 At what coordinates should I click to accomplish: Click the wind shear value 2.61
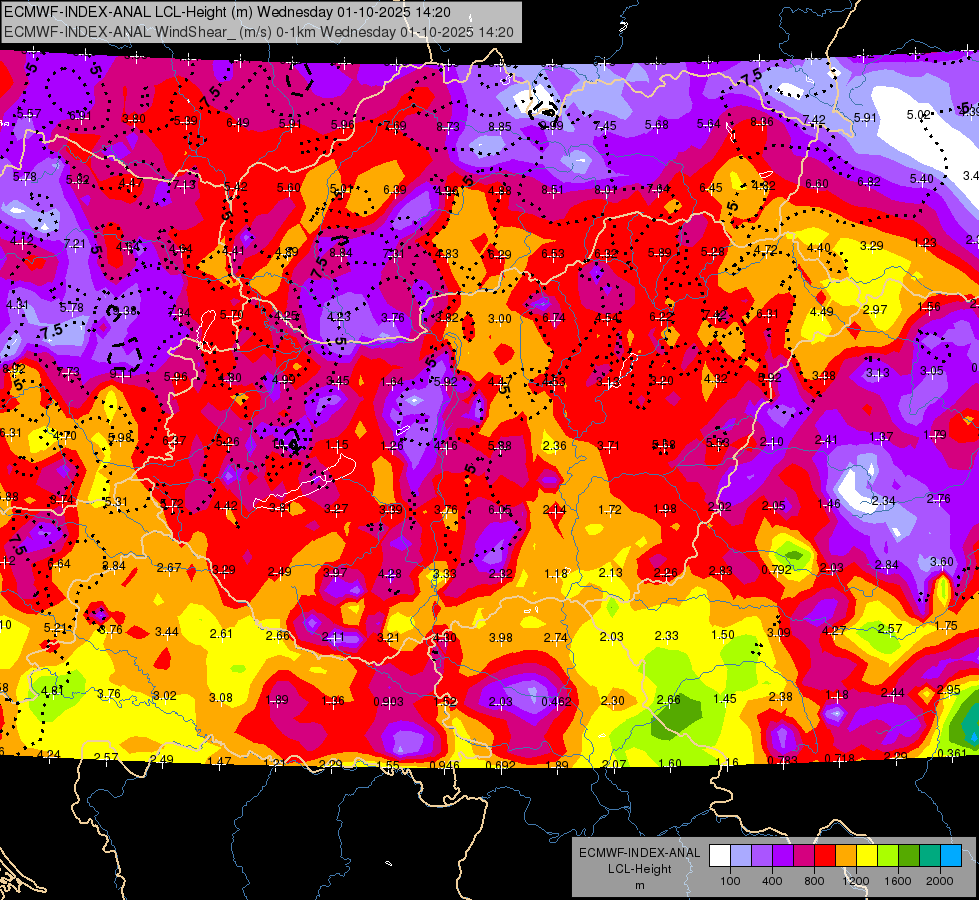click(x=221, y=633)
